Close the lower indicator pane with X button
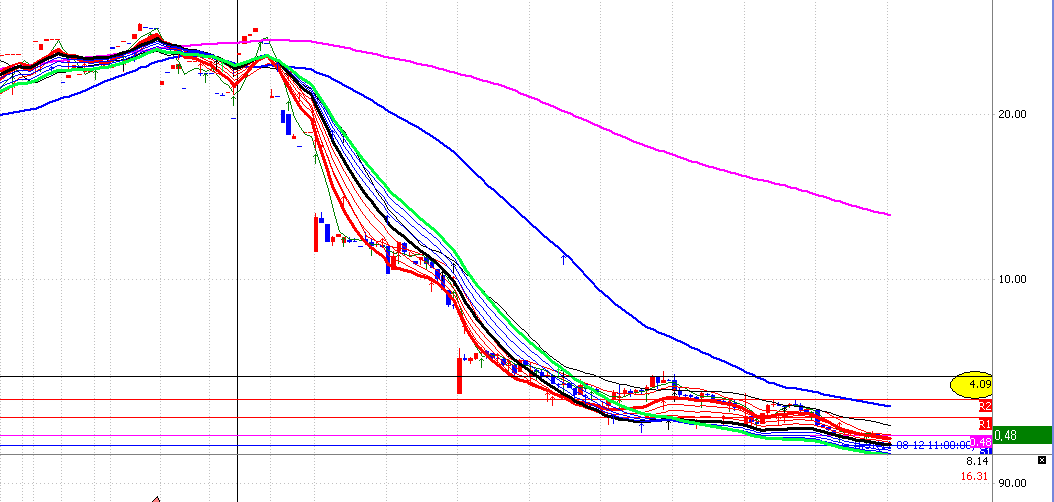 pos(1043,460)
